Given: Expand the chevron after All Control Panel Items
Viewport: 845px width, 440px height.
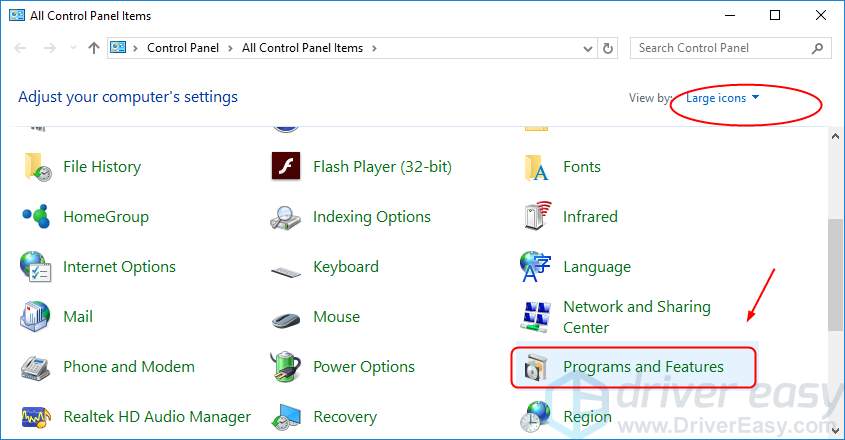Looking at the screenshot, I should point(374,48).
